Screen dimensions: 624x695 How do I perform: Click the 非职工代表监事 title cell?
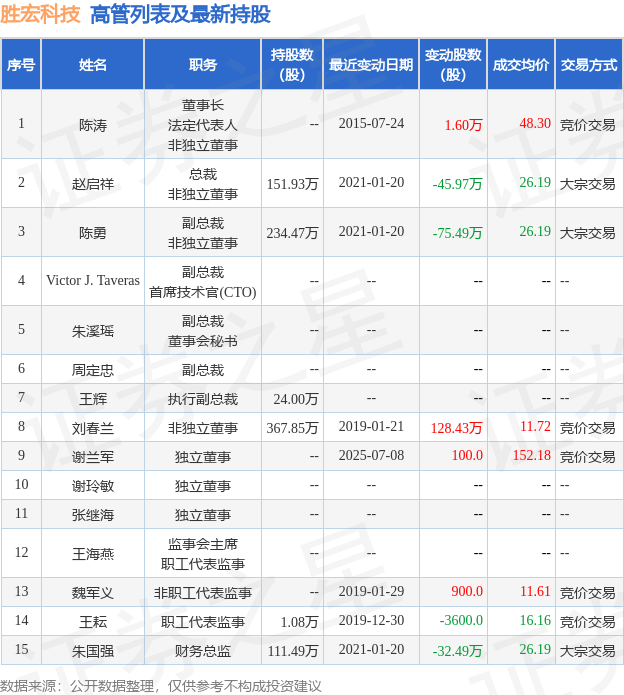click(203, 593)
